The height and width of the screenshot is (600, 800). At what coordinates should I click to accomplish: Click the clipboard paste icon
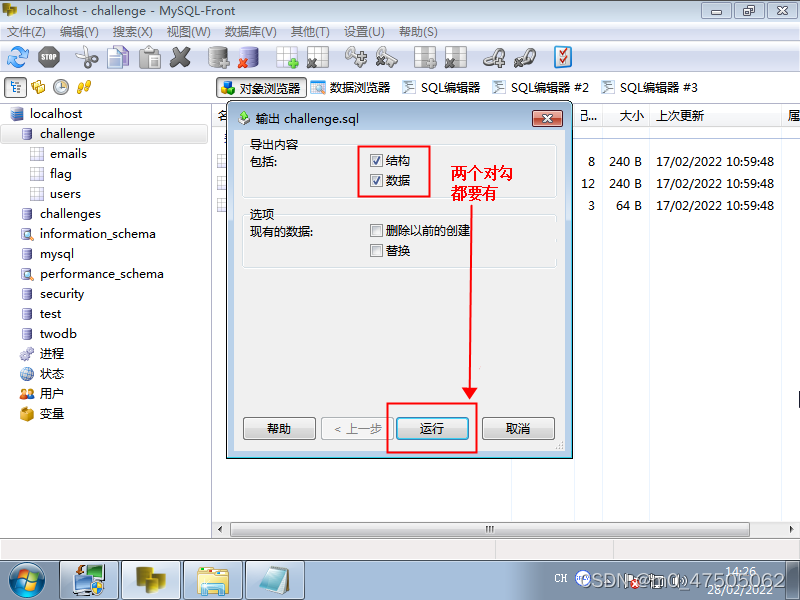click(x=149, y=57)
